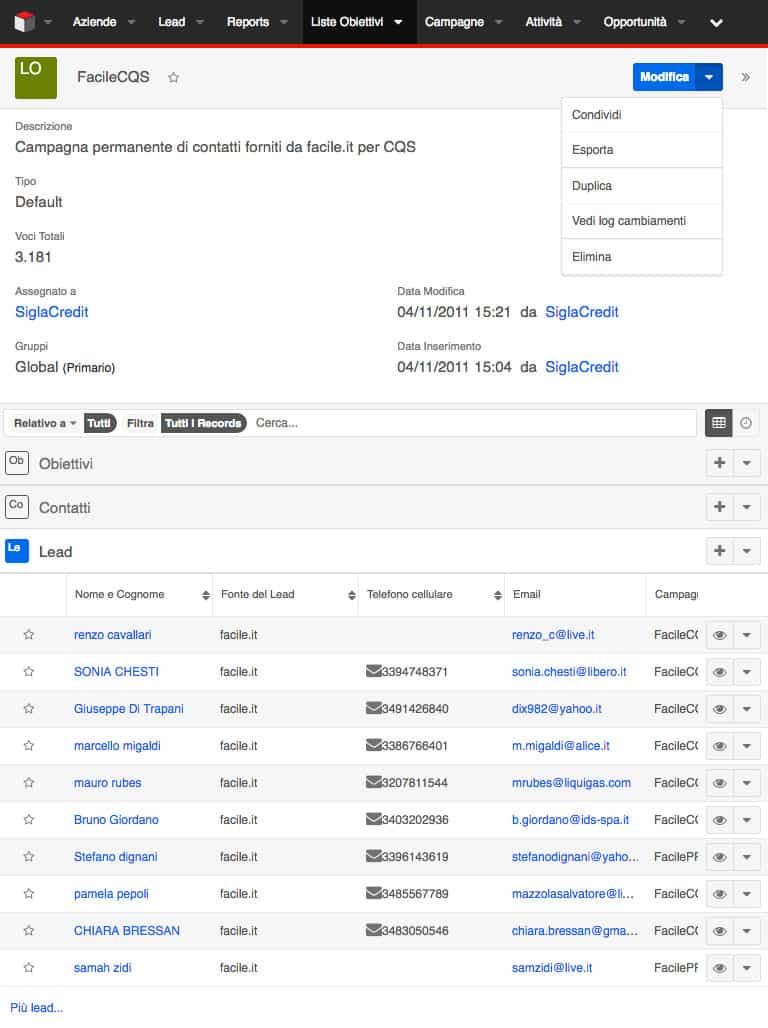Toggle preview for mauro rubes row
The width and height of the screenshot is (768, 1028).
(x=719, y=783)
